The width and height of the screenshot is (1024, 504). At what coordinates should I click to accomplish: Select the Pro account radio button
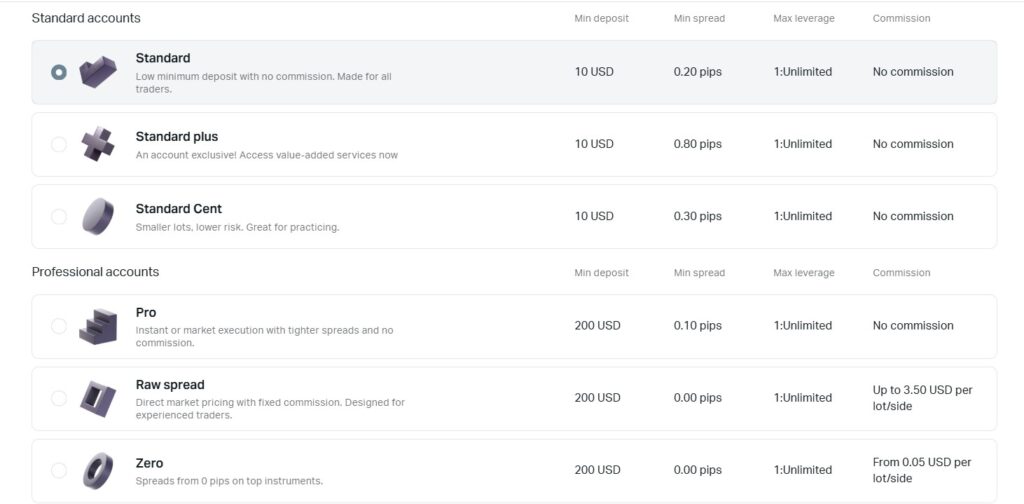59,326
